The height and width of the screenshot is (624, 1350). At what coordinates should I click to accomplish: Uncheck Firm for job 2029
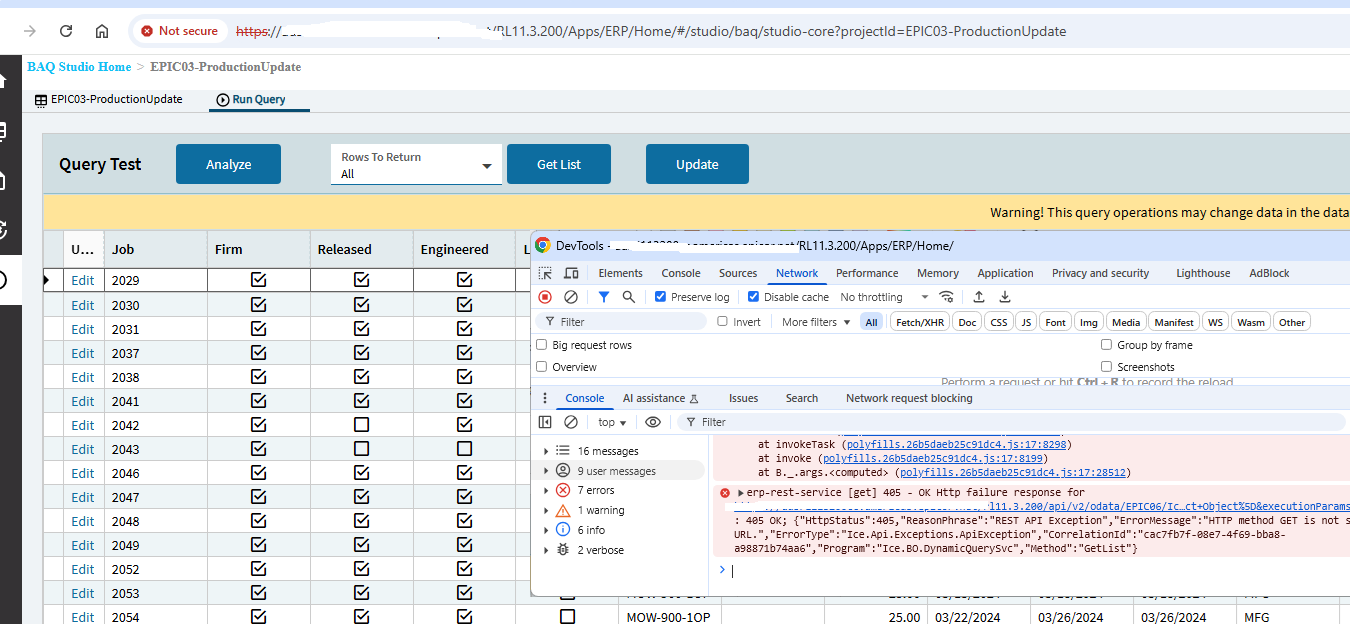click(259, 281)
